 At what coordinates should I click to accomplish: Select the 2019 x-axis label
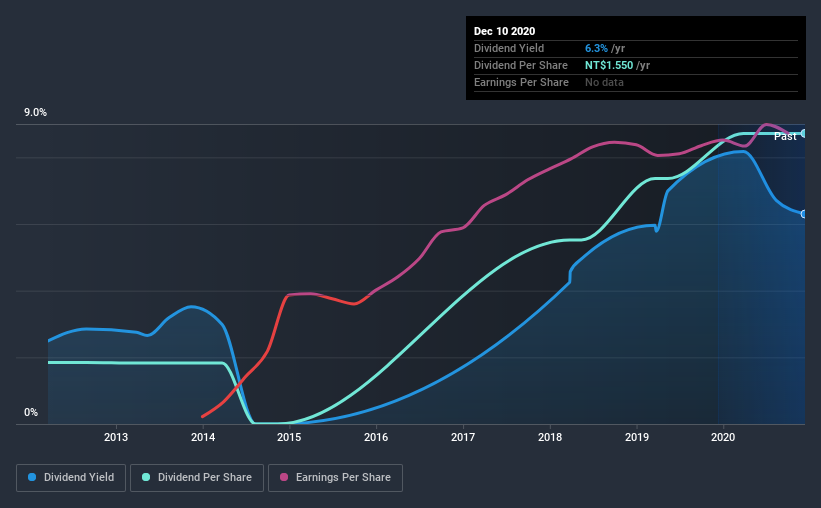coord(637,437)
